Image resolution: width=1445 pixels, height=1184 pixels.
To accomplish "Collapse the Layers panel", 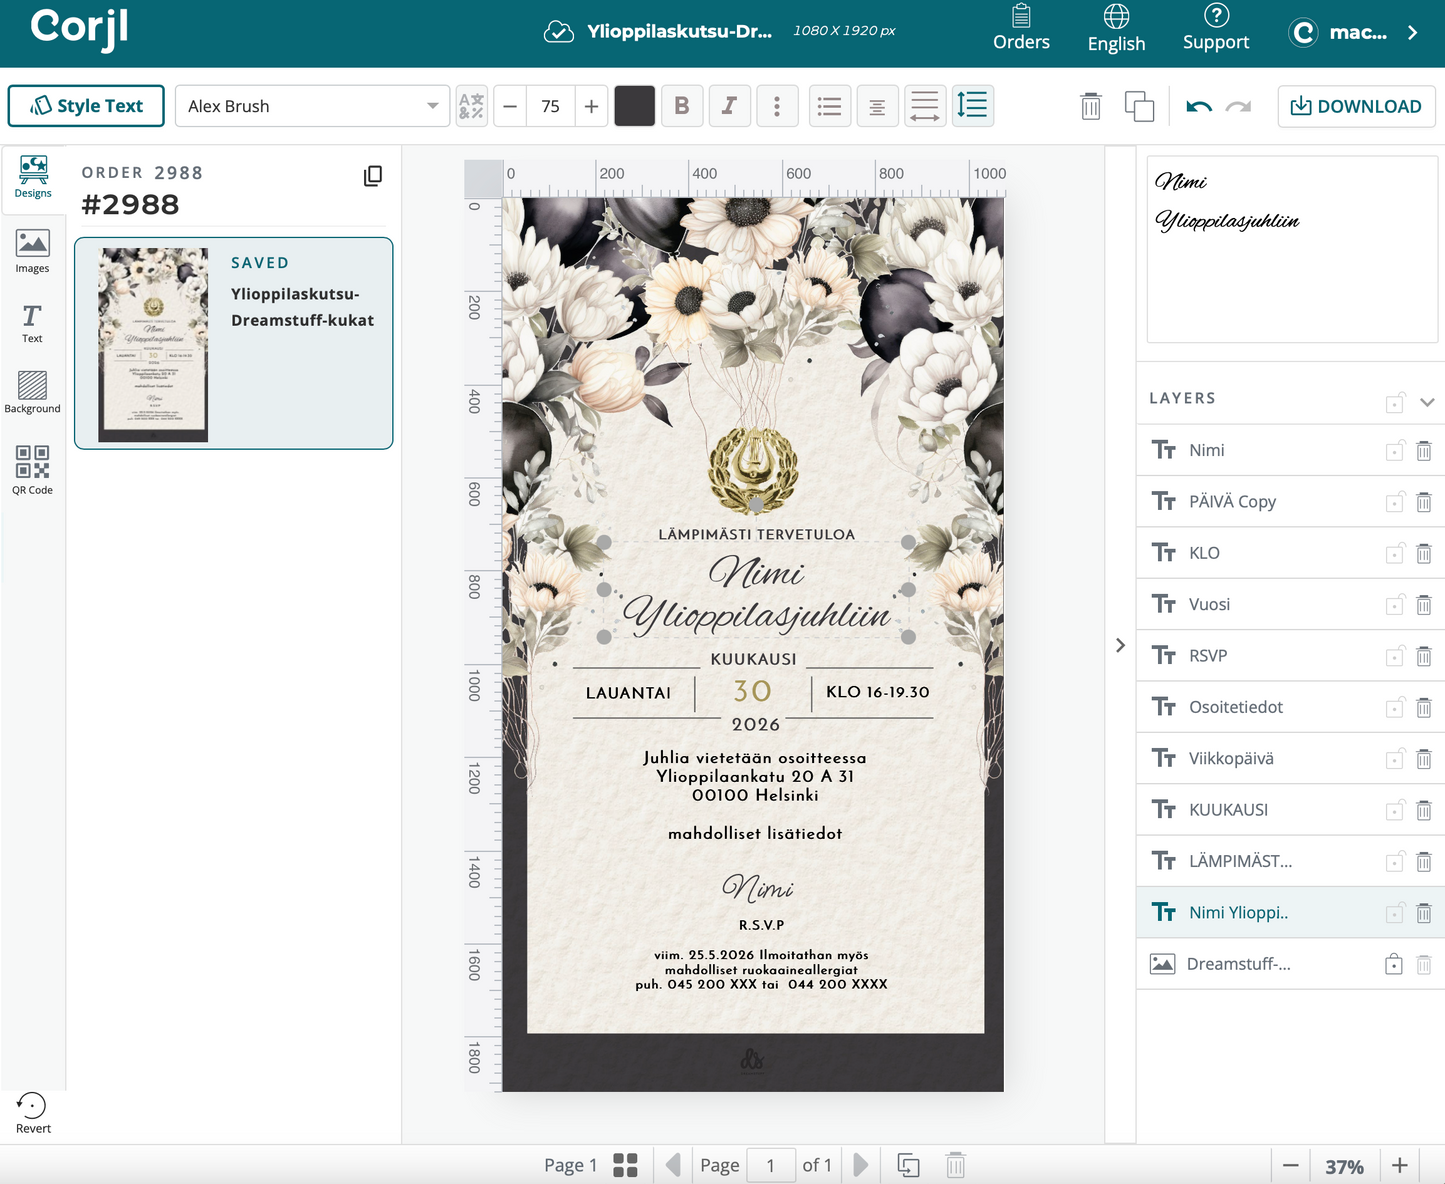I will pos(1427,402).
